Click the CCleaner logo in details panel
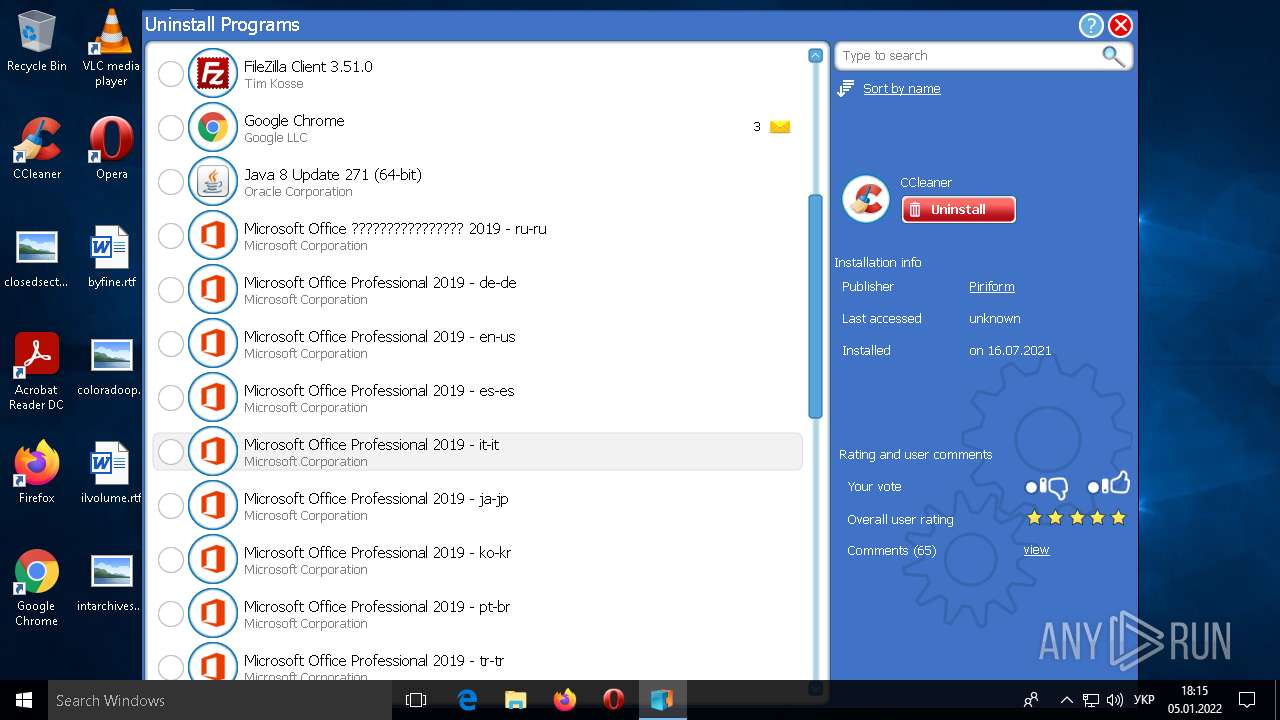Image resolution: width=1280 pixels, height=720 pixels. tap(866, 198)
